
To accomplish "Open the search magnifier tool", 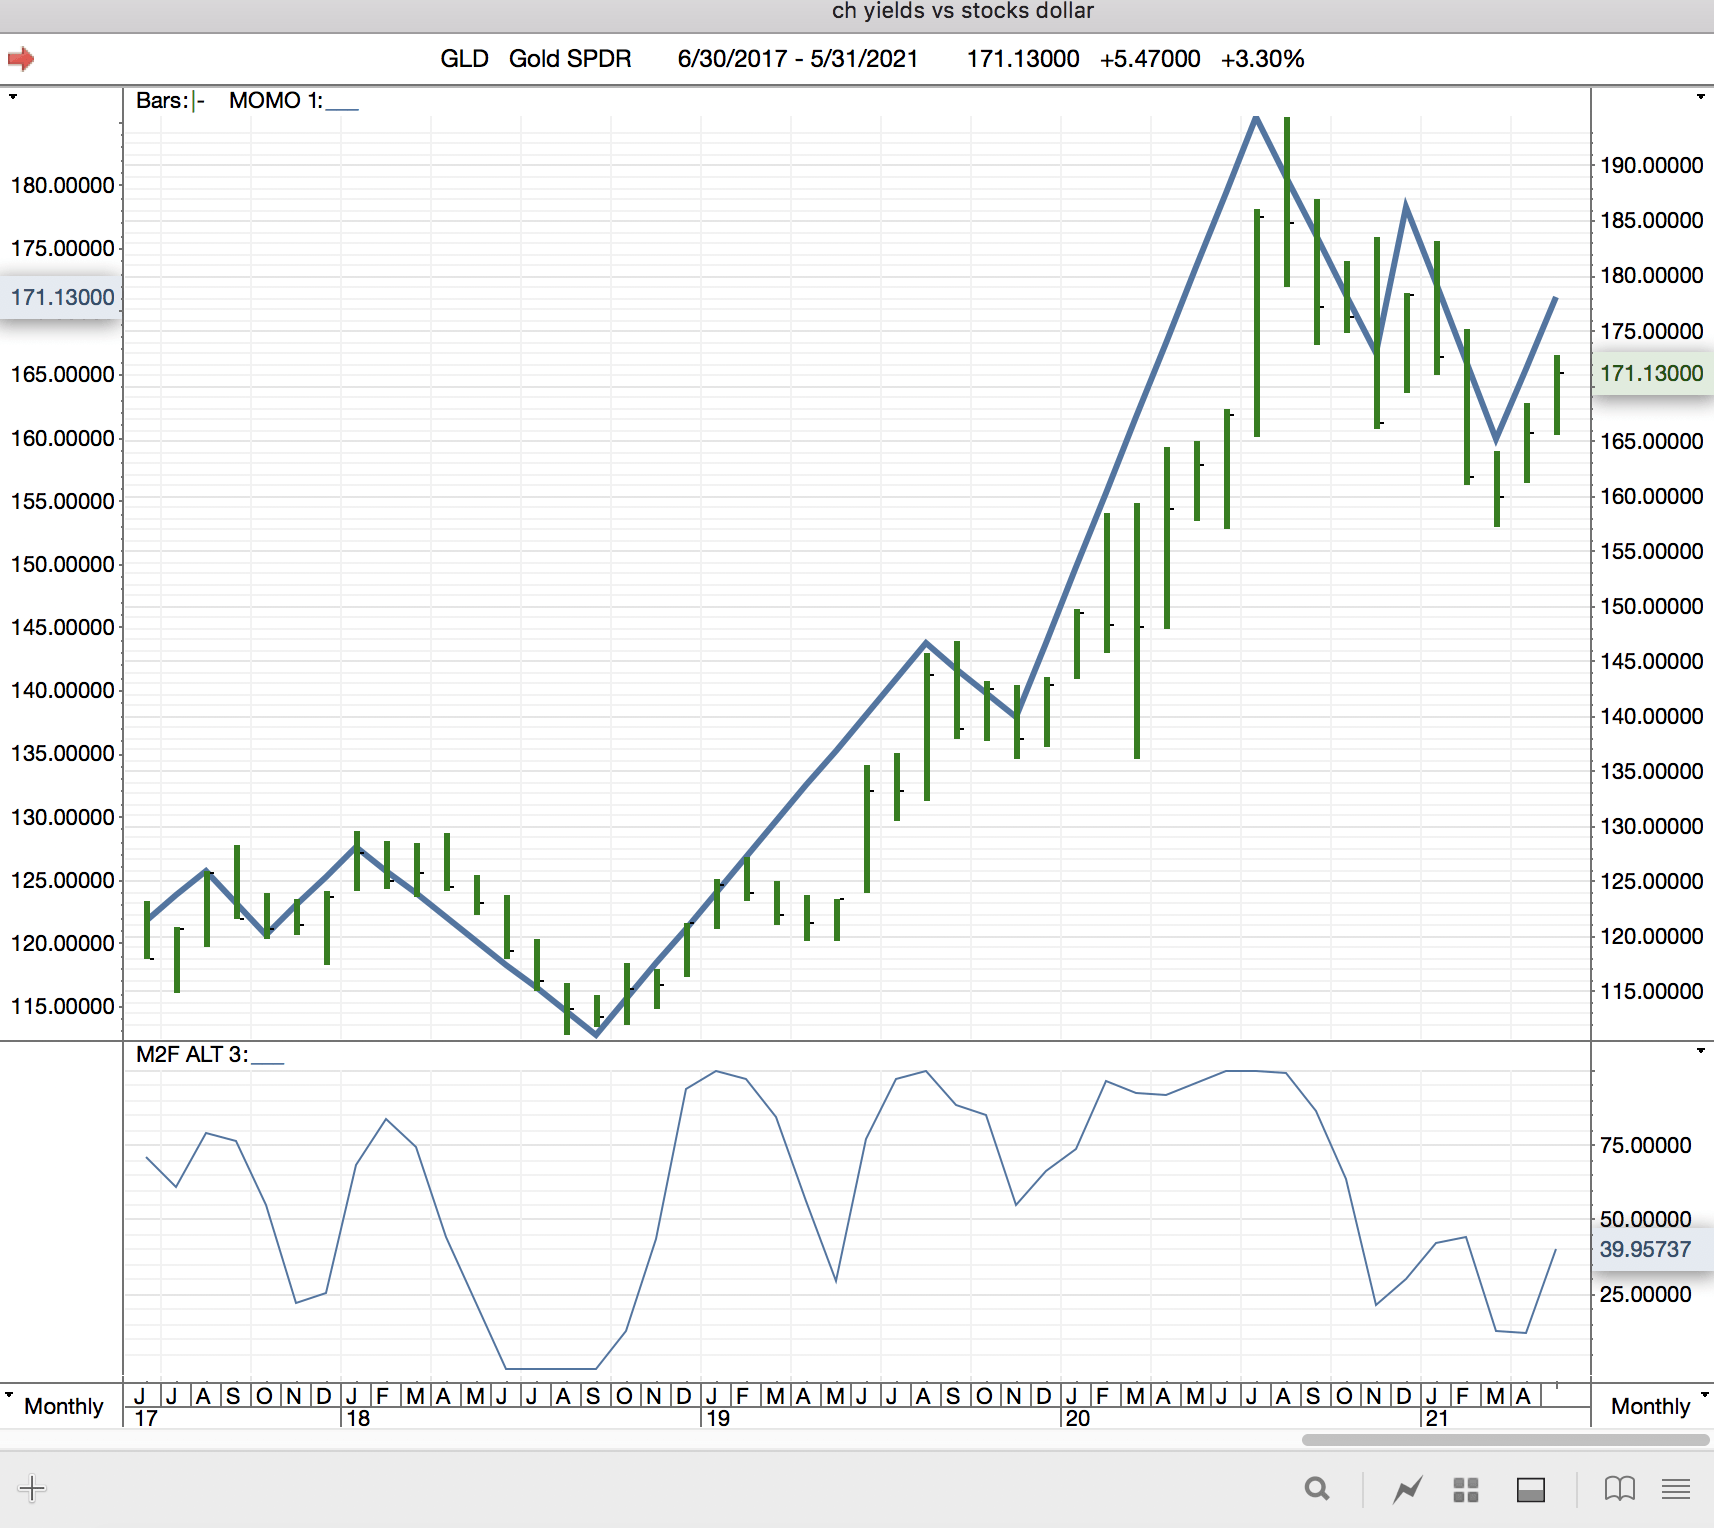I will (x=1317, y=1490).
